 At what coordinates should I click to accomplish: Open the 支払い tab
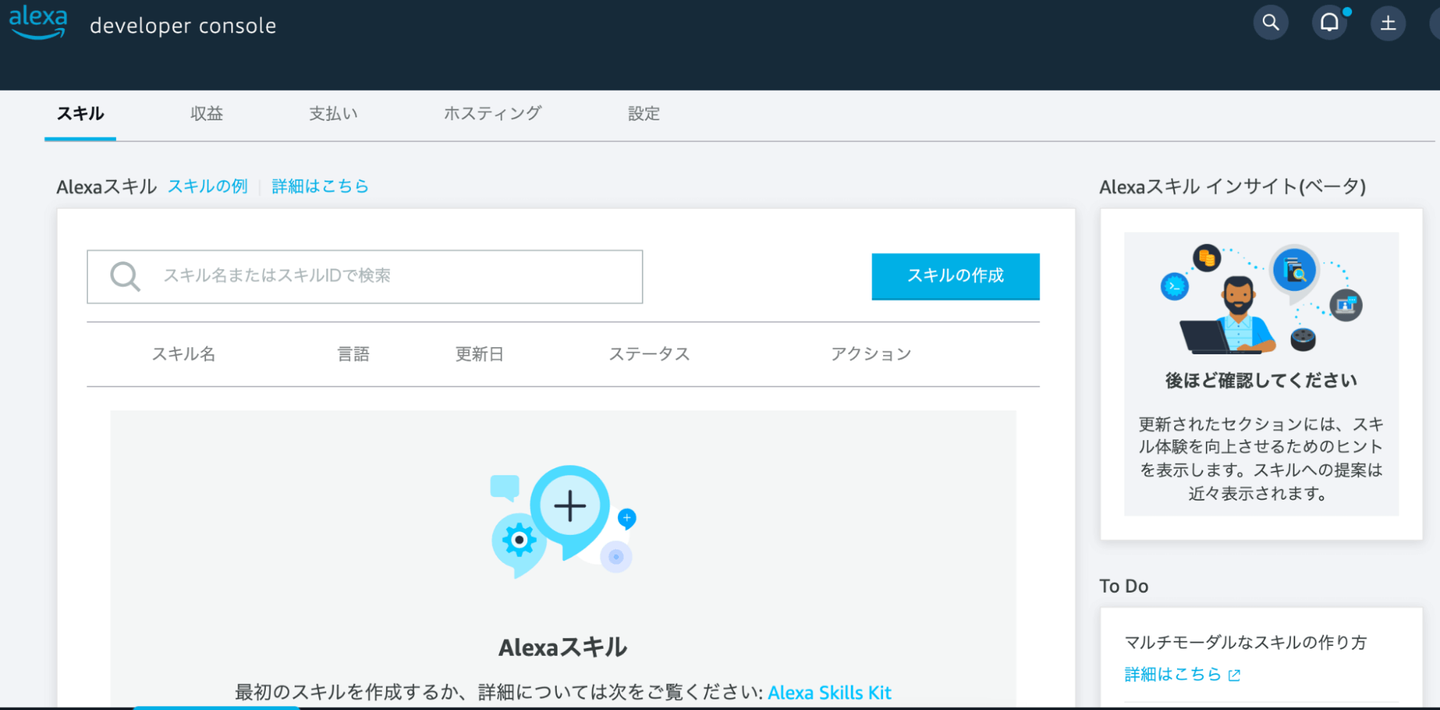click(333, 114)
